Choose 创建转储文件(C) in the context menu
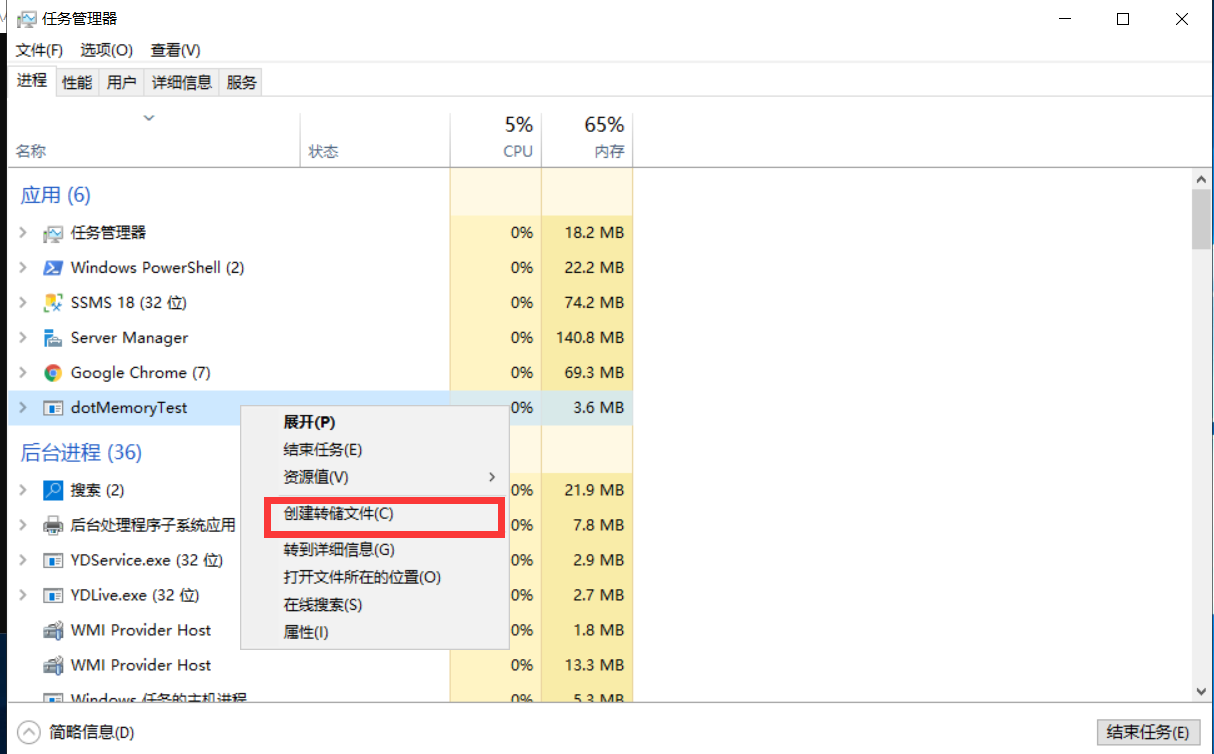1214x754 pixels. coord(375,514)
